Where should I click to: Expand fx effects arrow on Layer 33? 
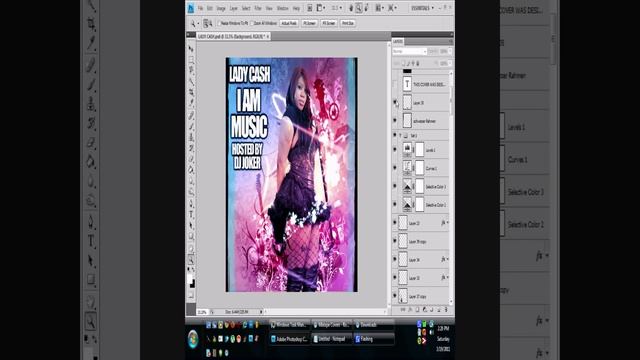pyautogui.click(x=448, y=278)
